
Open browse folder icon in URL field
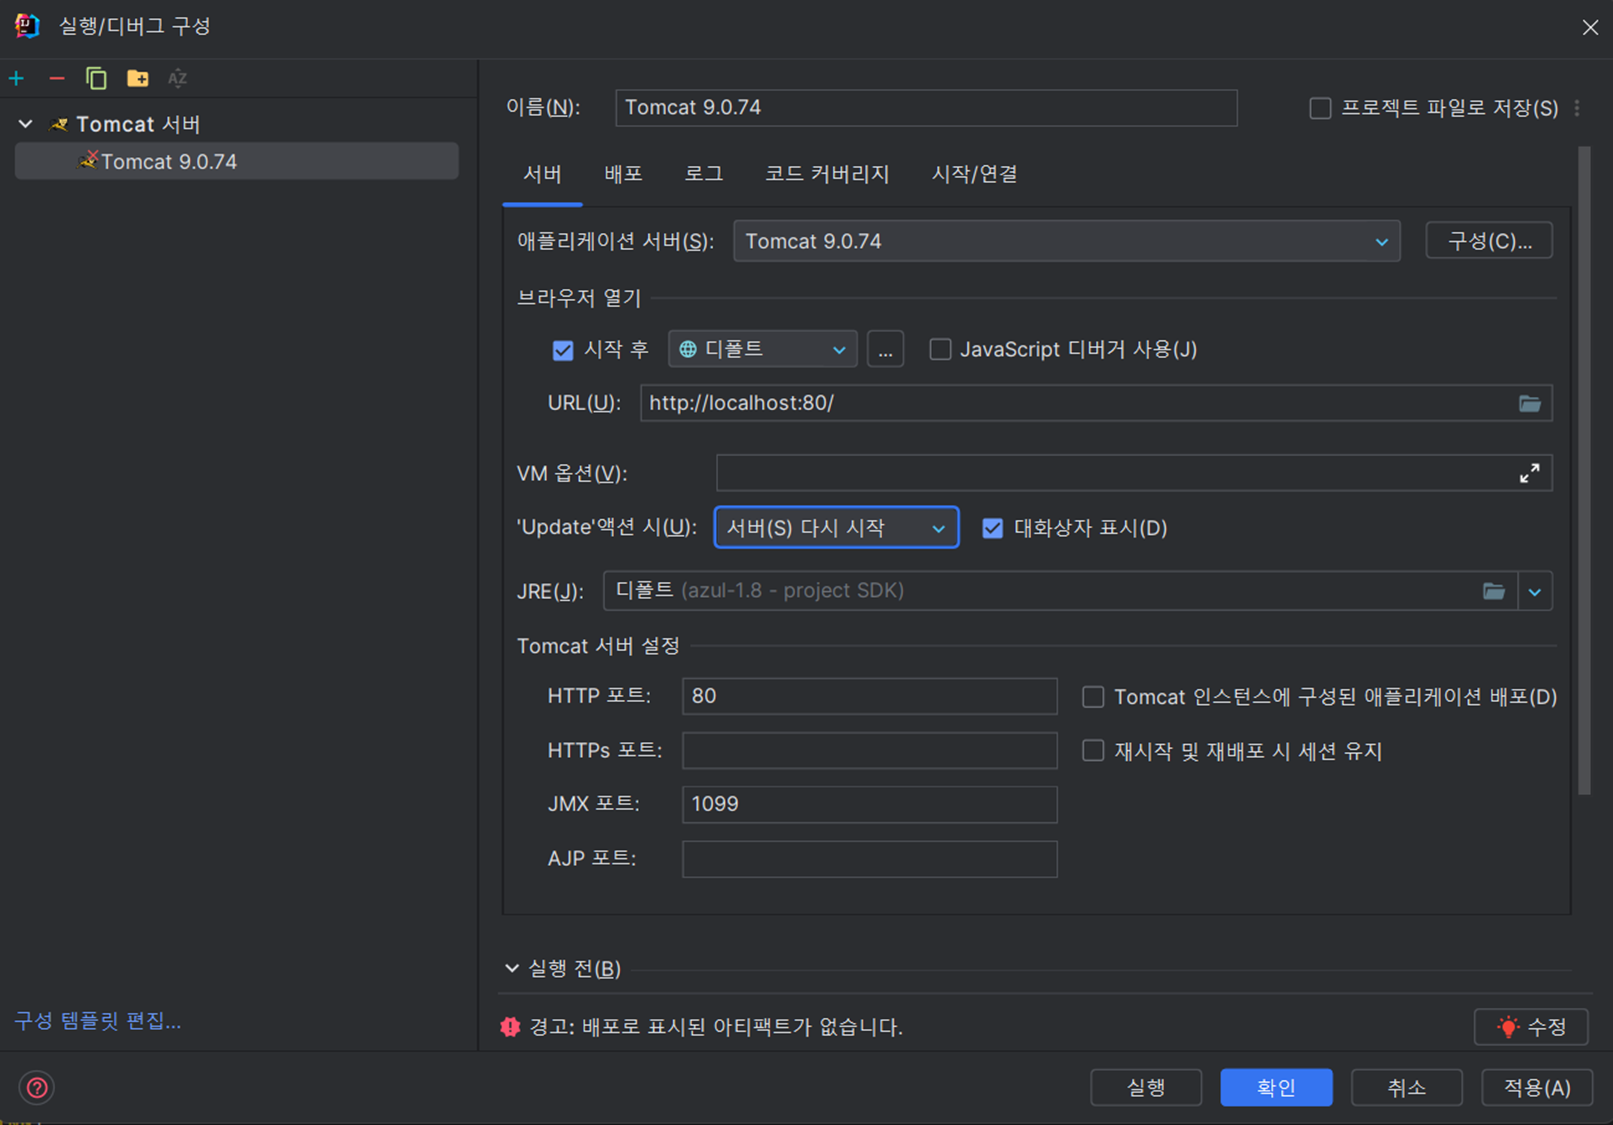(x=1530, y=403)
